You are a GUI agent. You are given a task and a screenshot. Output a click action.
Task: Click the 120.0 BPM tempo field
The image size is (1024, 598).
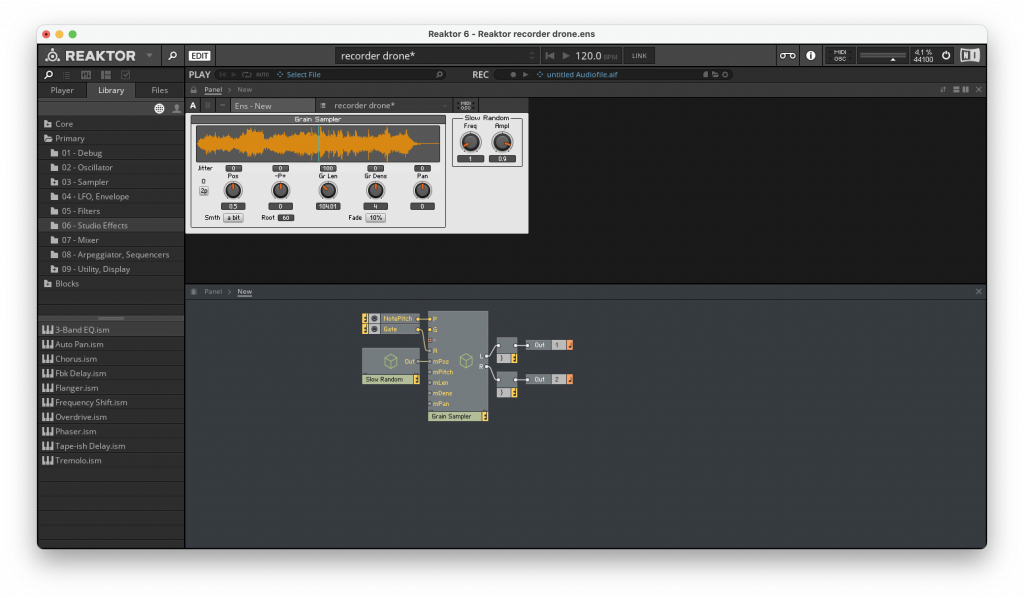(x=596, y=55)
